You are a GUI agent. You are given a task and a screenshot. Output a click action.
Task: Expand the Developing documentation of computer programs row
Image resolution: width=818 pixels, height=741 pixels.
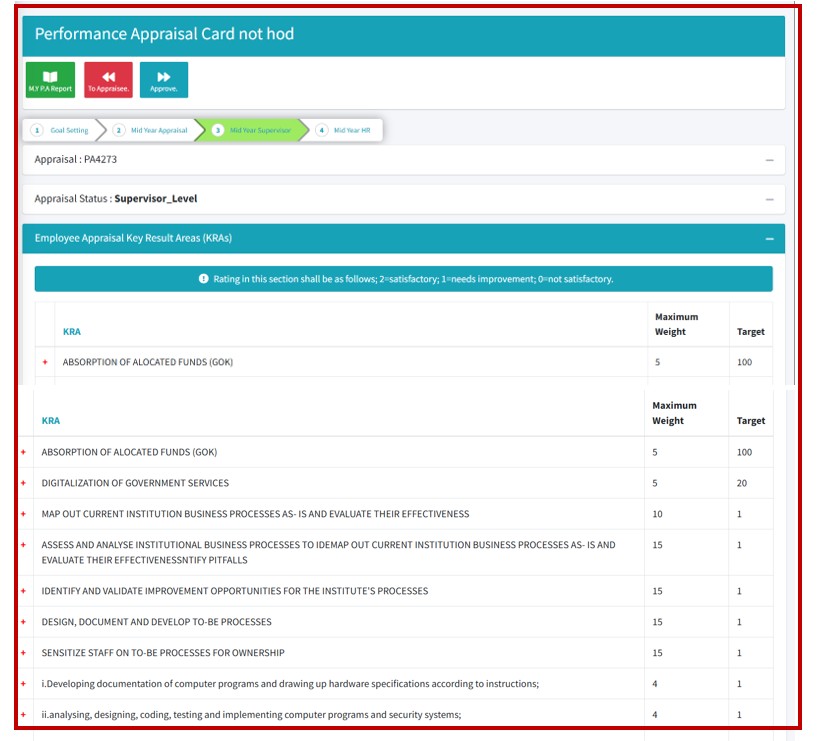(24, 684)
